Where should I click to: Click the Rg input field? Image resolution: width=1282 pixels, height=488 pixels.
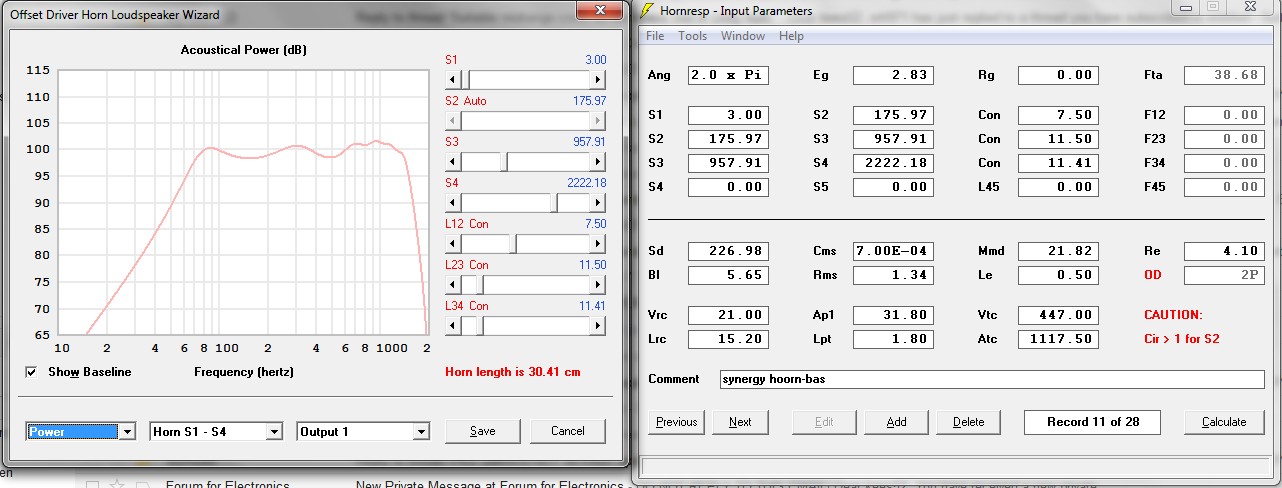pos(1058,75)
